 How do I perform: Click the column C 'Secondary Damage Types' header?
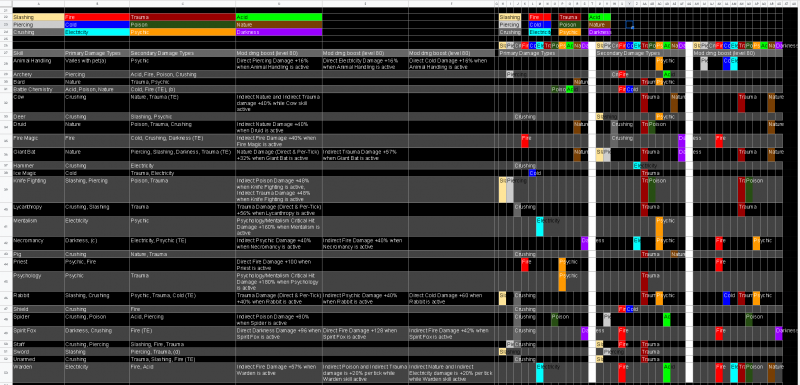(x=183, y=53)
